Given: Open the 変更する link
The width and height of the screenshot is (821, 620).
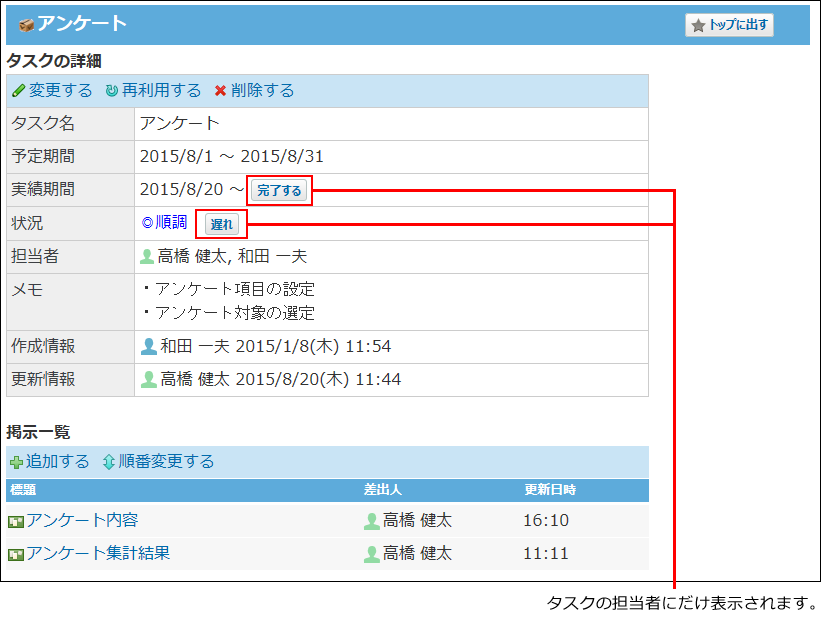Looking at the screenshot, I should [60, 91].
